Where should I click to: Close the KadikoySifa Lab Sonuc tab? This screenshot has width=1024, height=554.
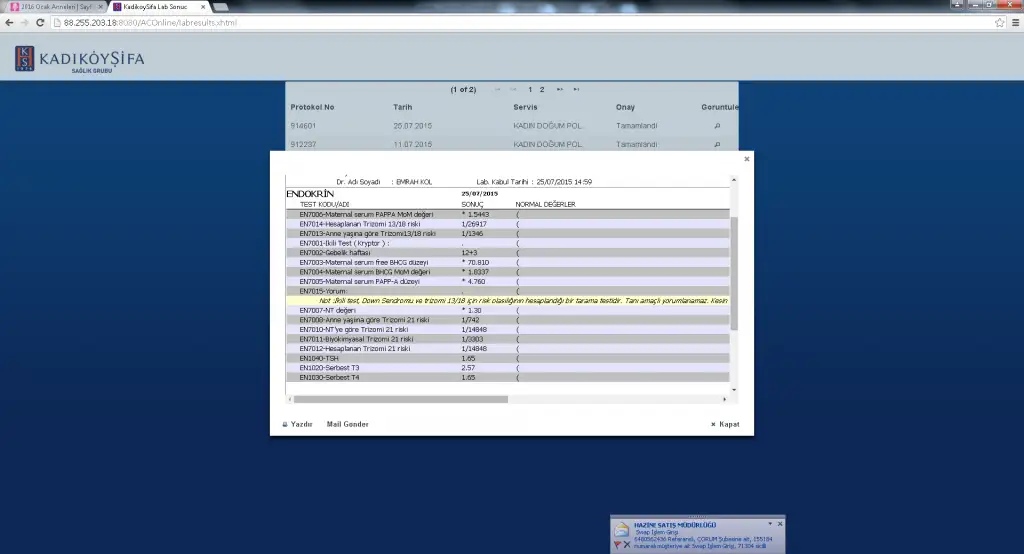pyautogui.click(x=203, y=7)
